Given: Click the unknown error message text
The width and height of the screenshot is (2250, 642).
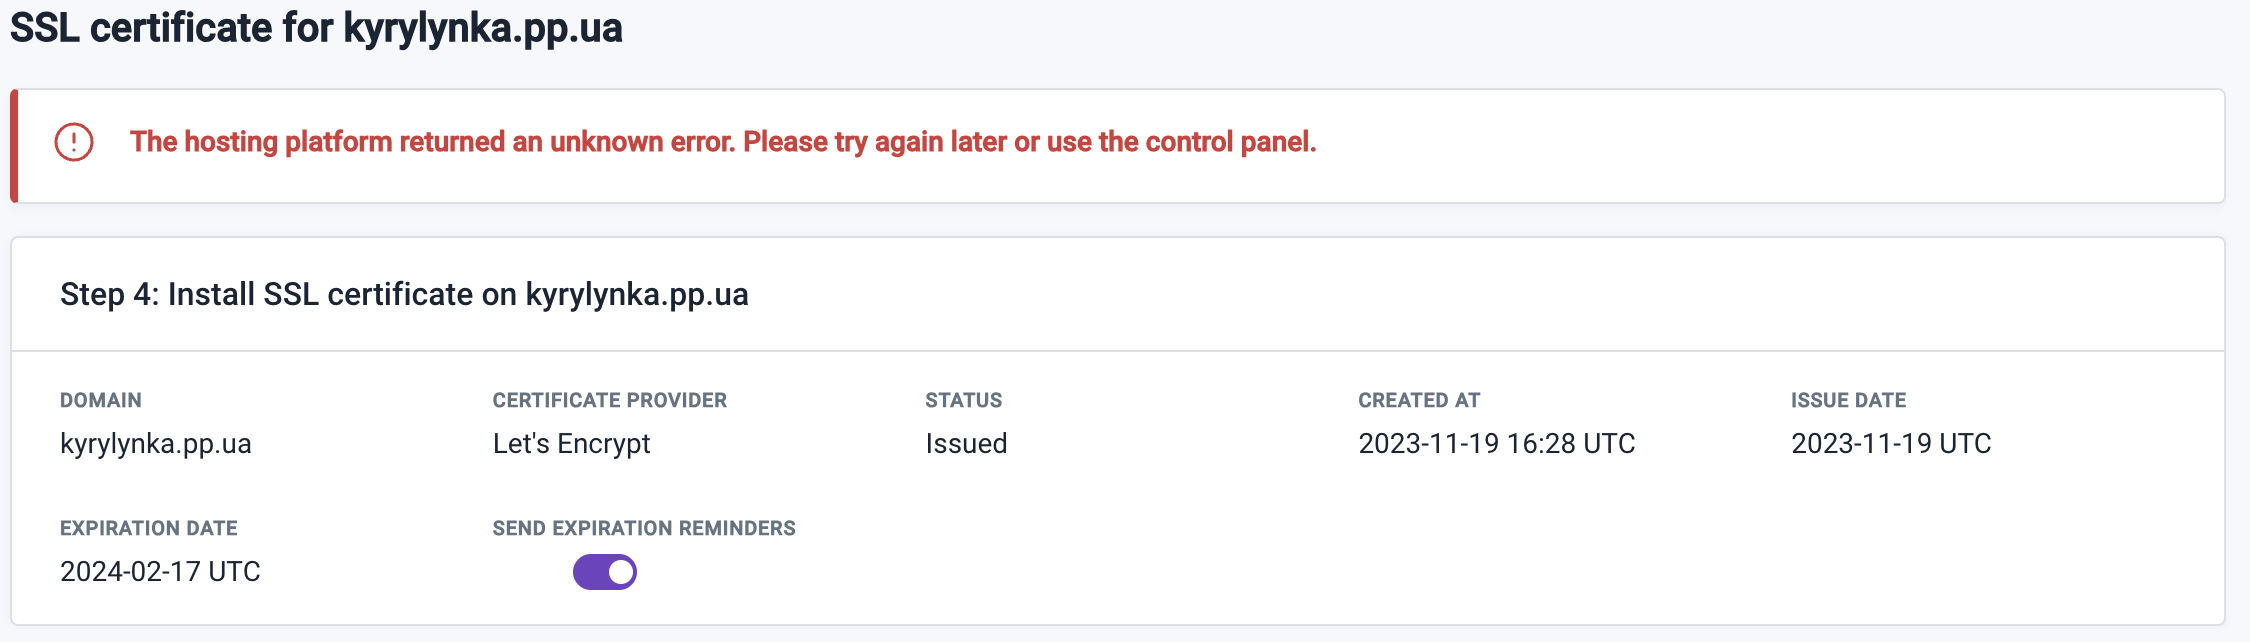Looking at the screenshot, I should pos(722,142).
